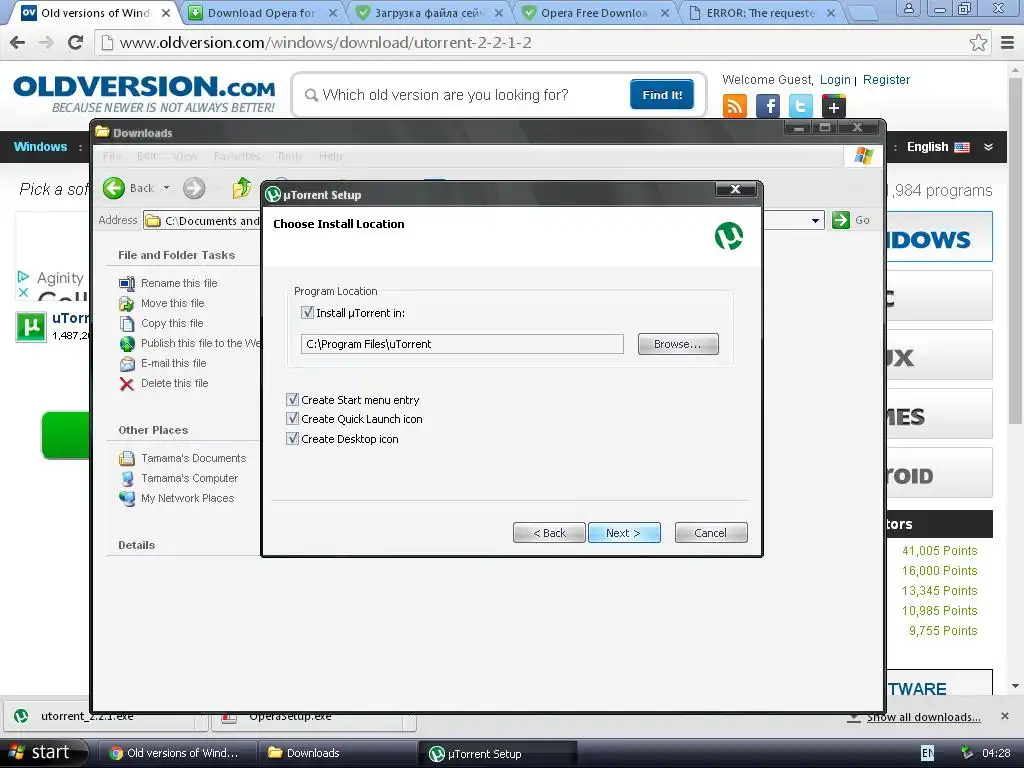Tick the Install µTorrent in checkbox
Viewport: 1024px width, 768px height.
tap(308, 313)
